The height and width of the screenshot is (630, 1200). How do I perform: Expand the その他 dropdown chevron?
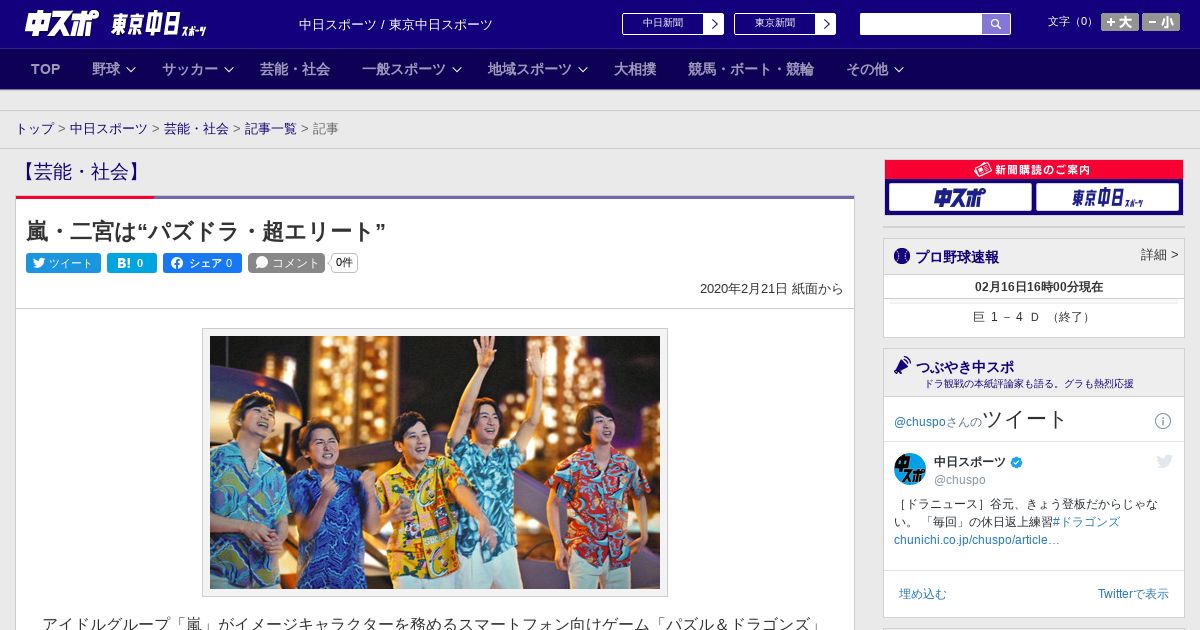(x=899, y=70)
